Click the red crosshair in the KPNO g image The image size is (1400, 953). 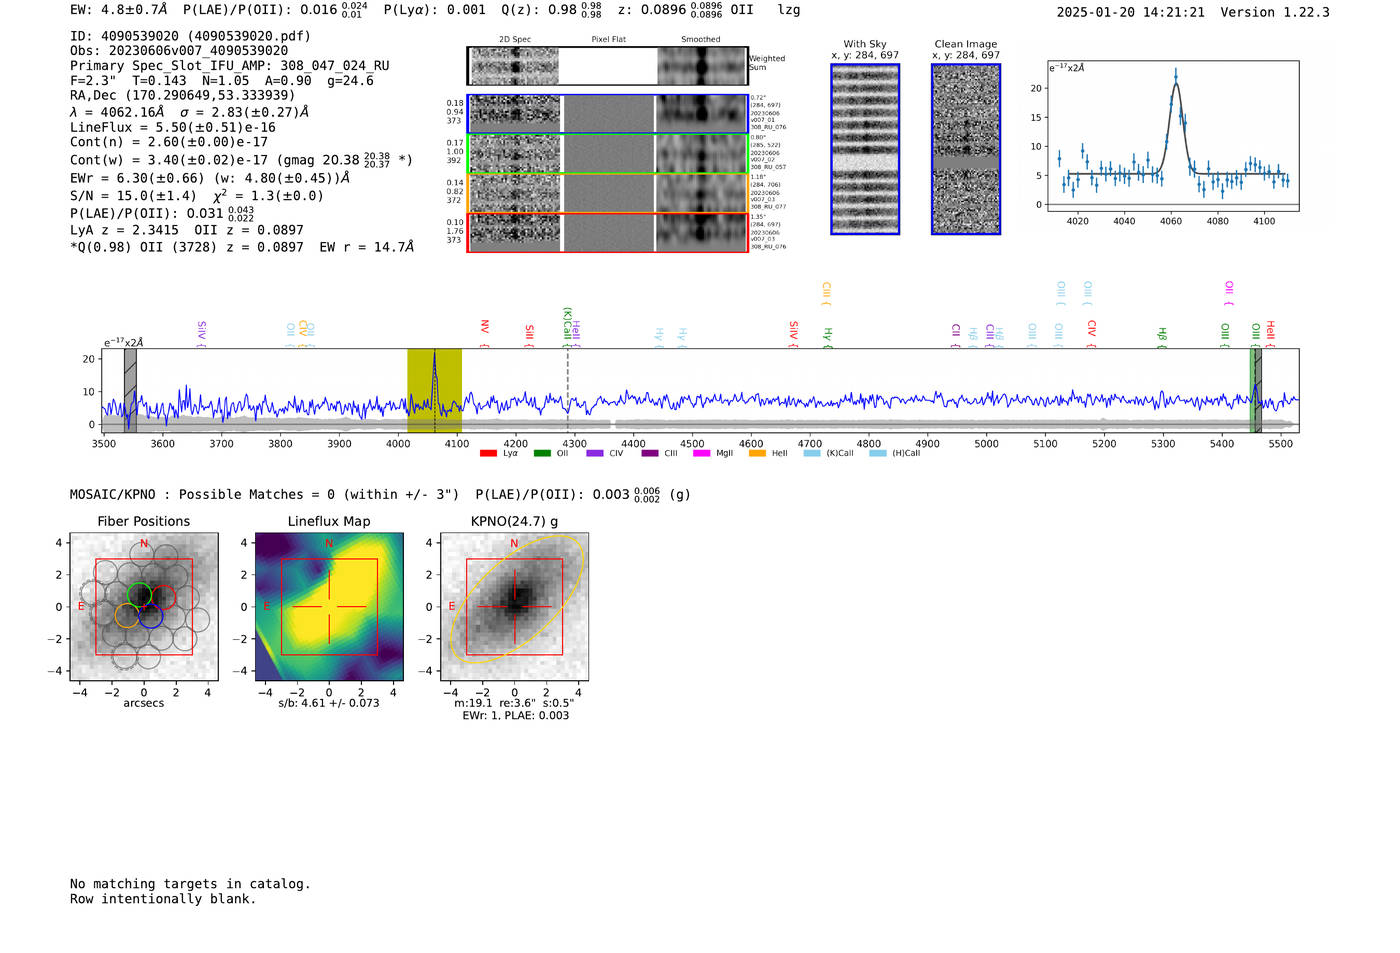pyautogui.click(x=515, y=606)
